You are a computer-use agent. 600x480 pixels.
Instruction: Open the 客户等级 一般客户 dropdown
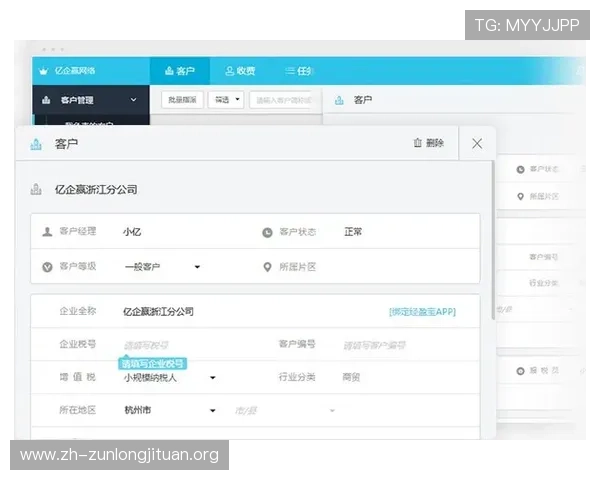click(x=162, y=267)
